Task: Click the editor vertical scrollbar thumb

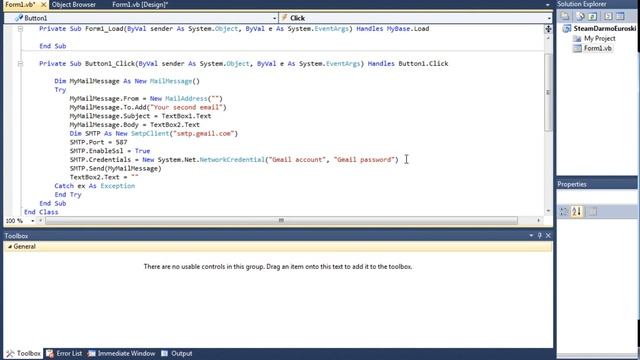Action: tap(548, 92)
